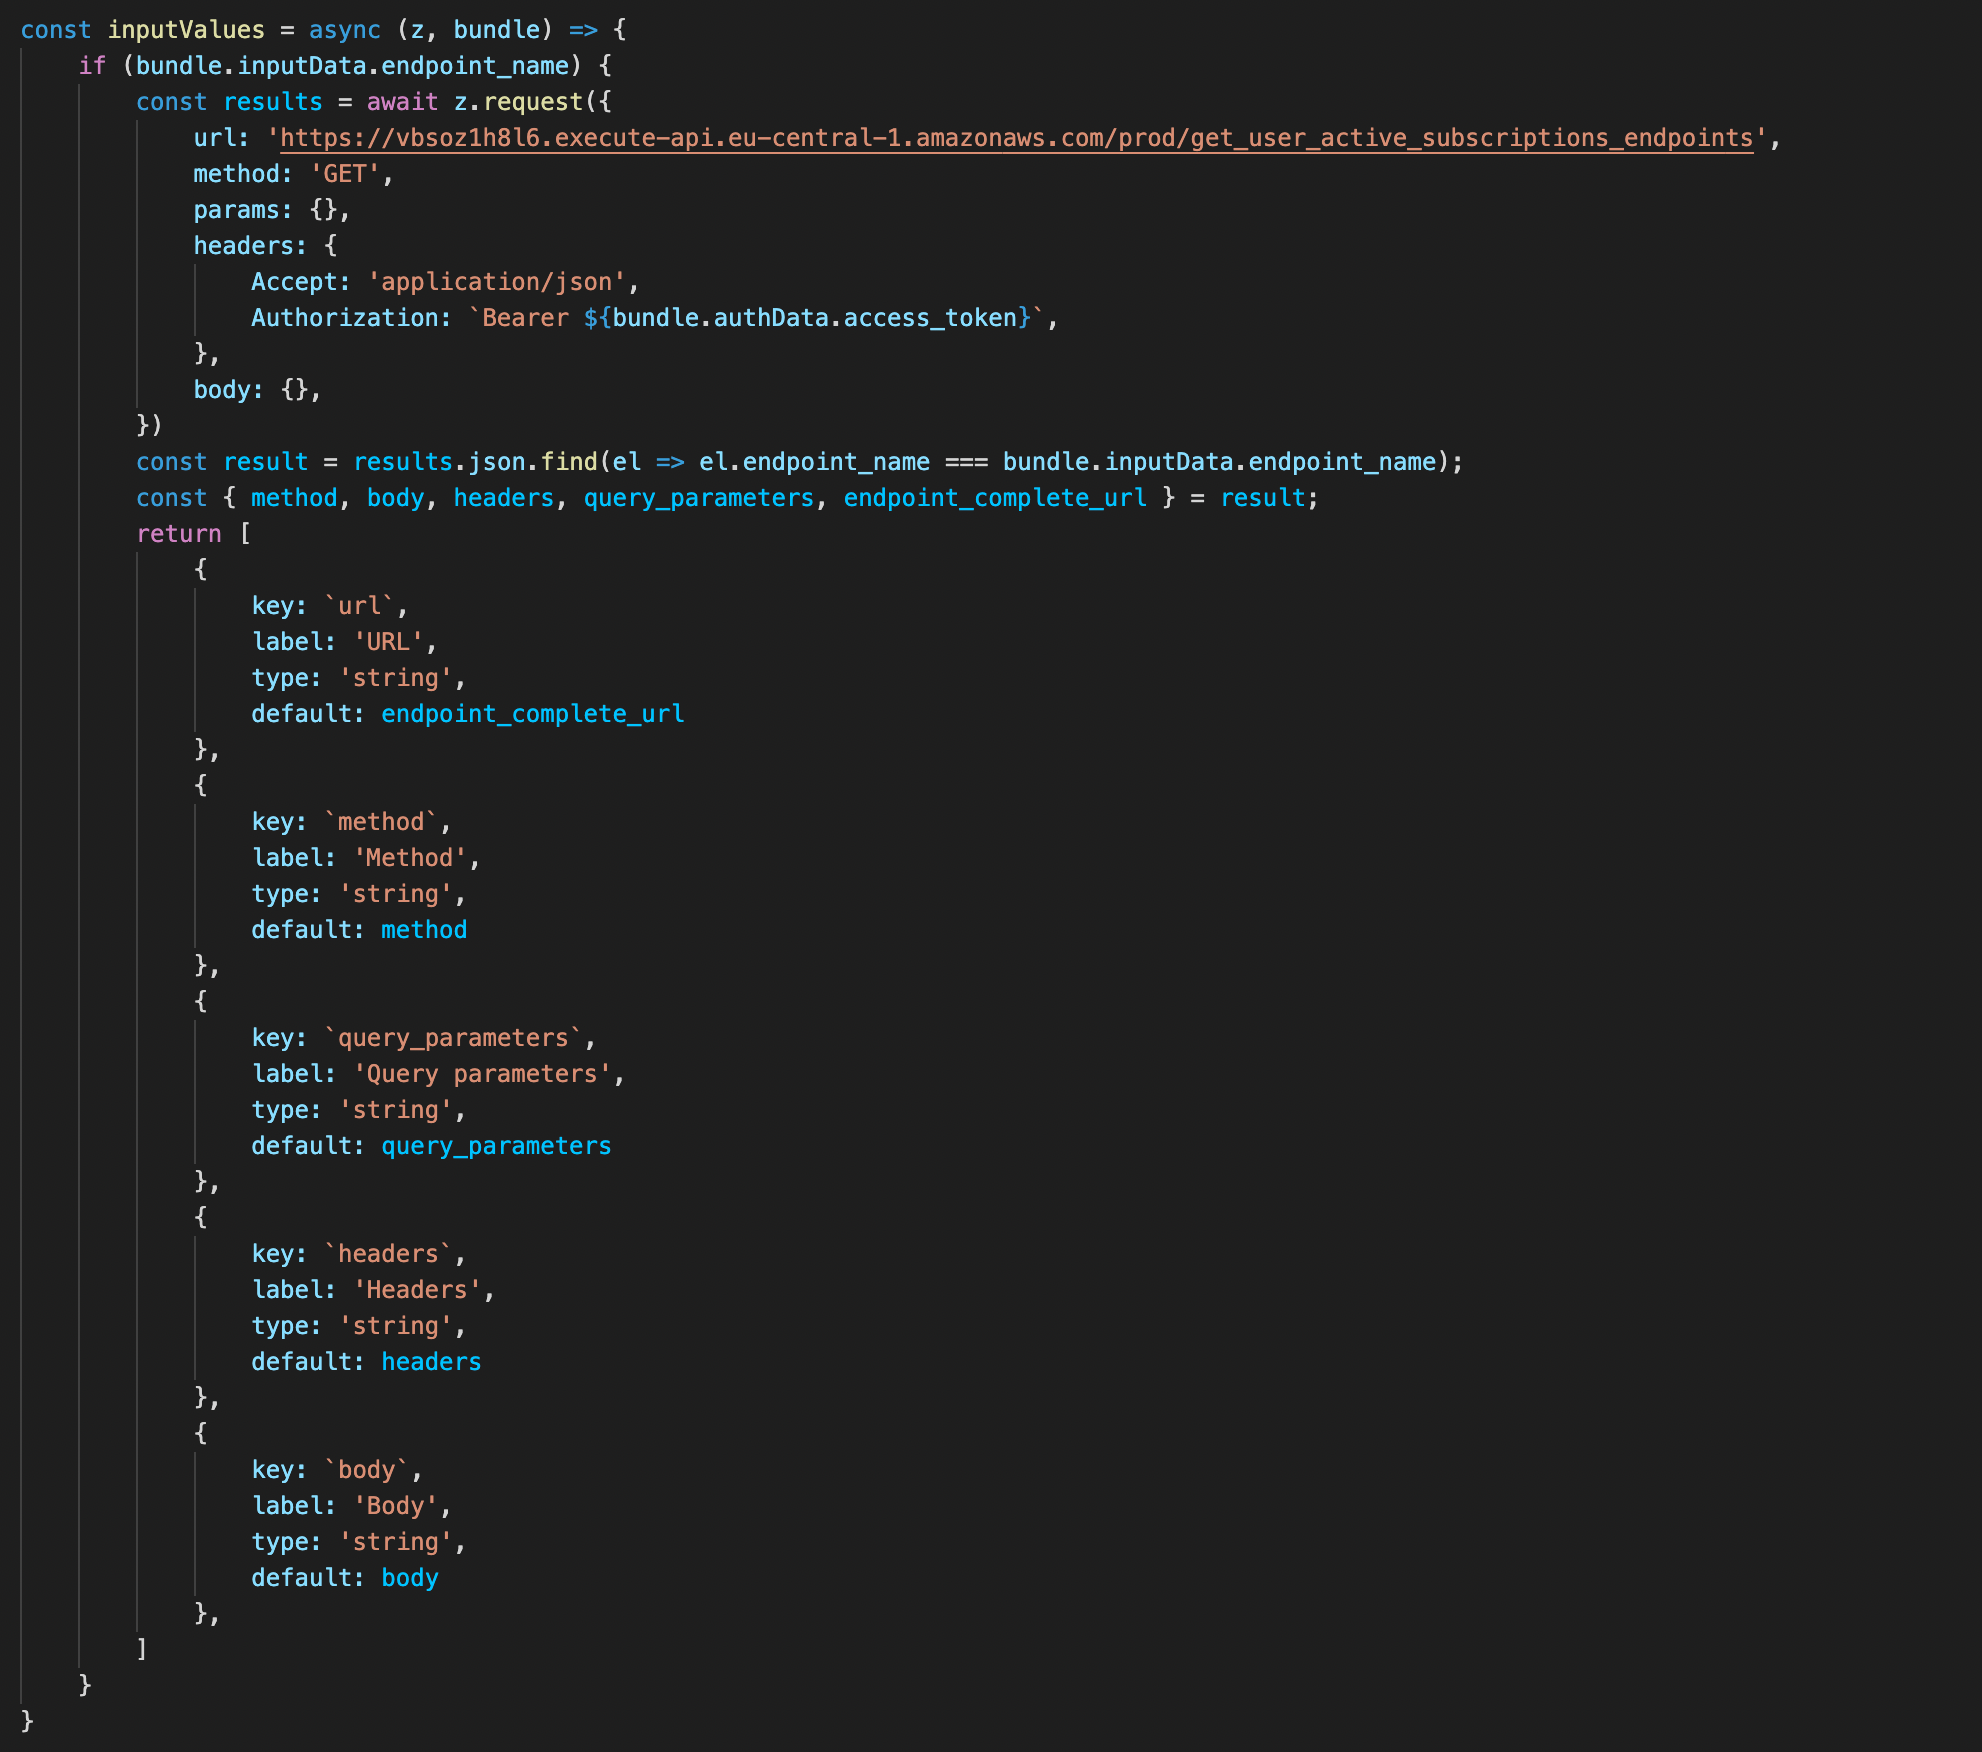Click the `method` key string
Viewport: 1982px width, 1752px height.
click(381, 822)
